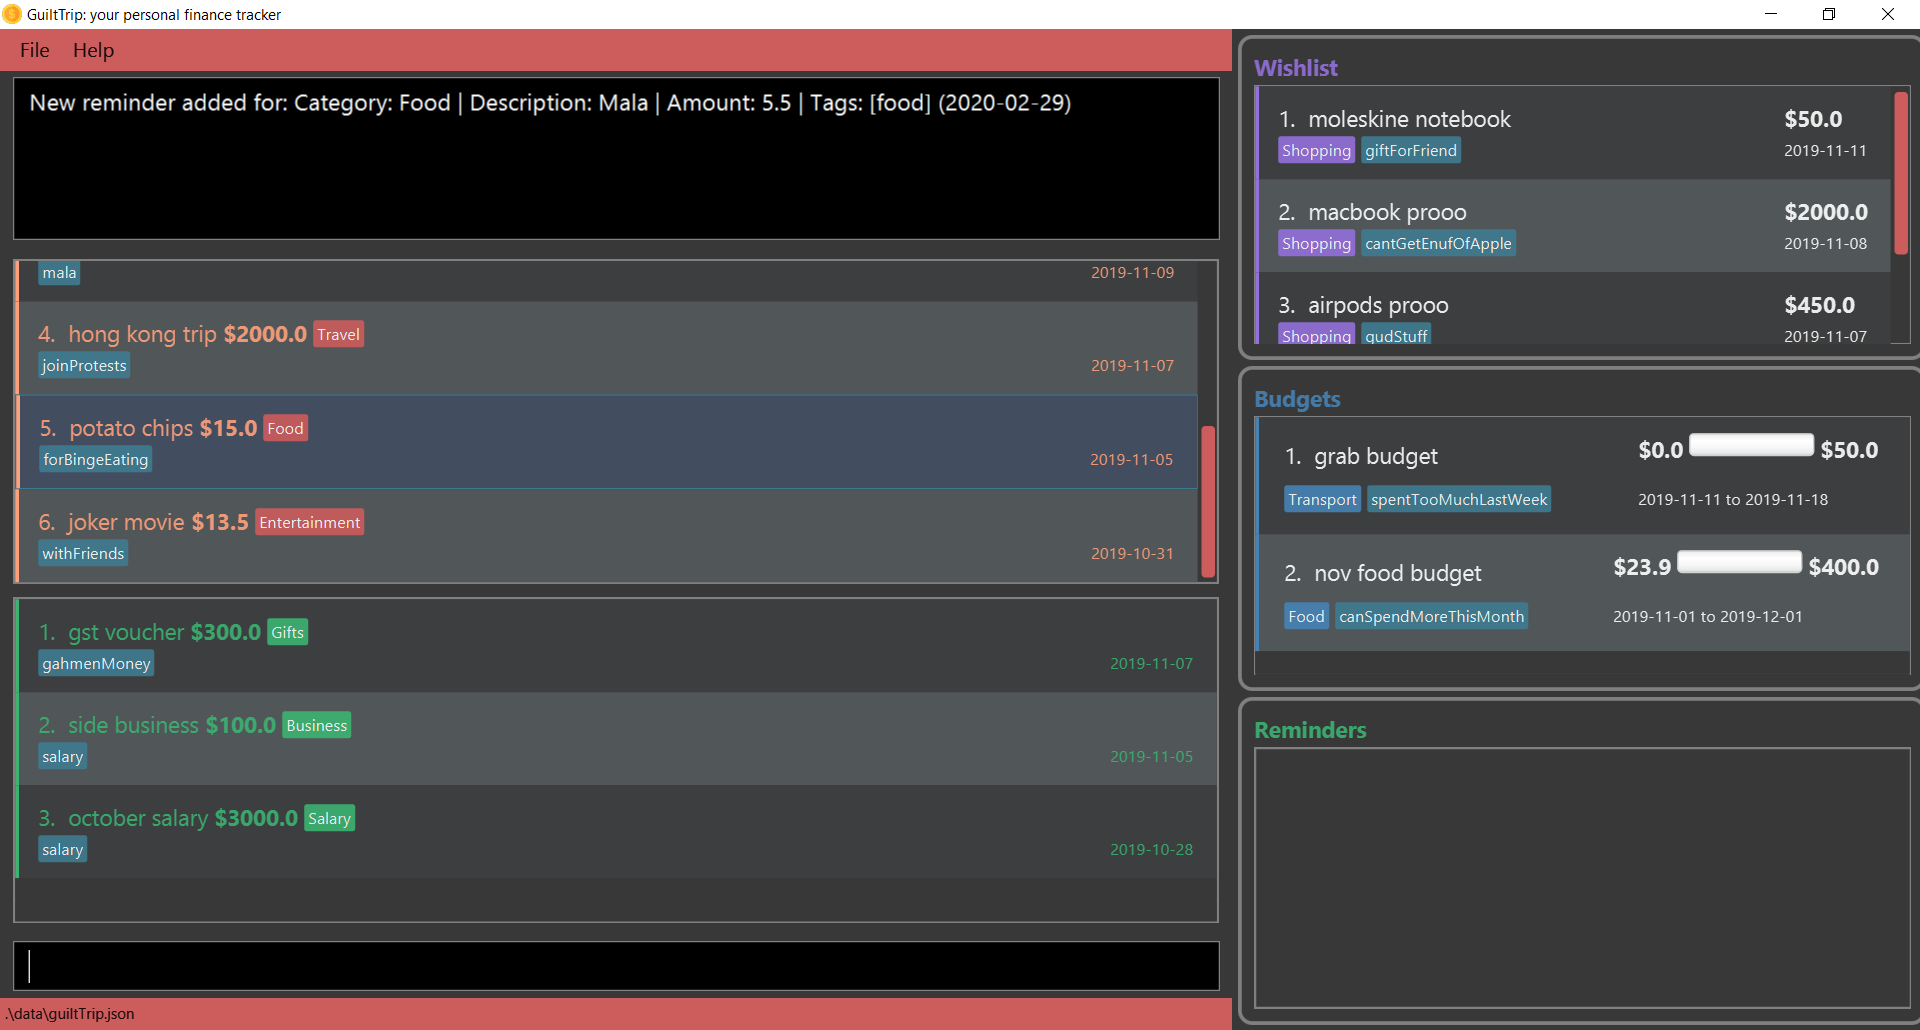This screenshot has height=1030, width=1920.
Task: Click the Wishlist panel scrollbar thumb
Action: pos(1901,173)
